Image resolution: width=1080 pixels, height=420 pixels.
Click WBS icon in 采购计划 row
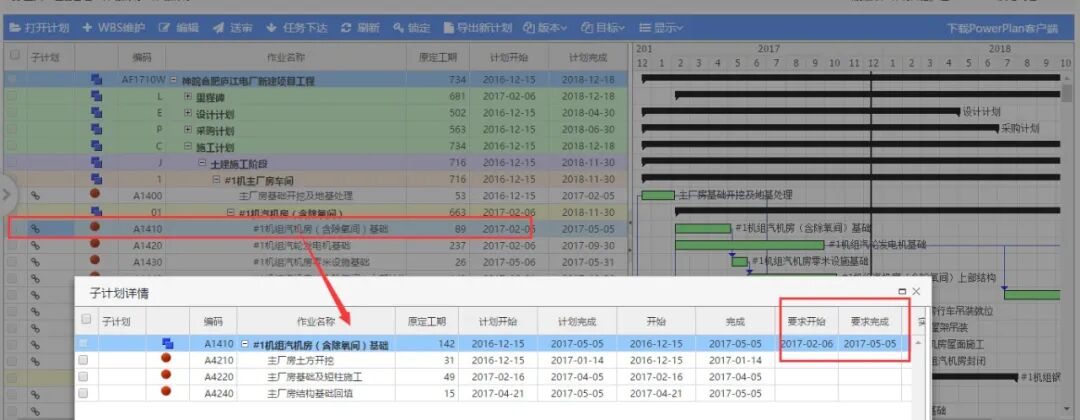[96, 129]
